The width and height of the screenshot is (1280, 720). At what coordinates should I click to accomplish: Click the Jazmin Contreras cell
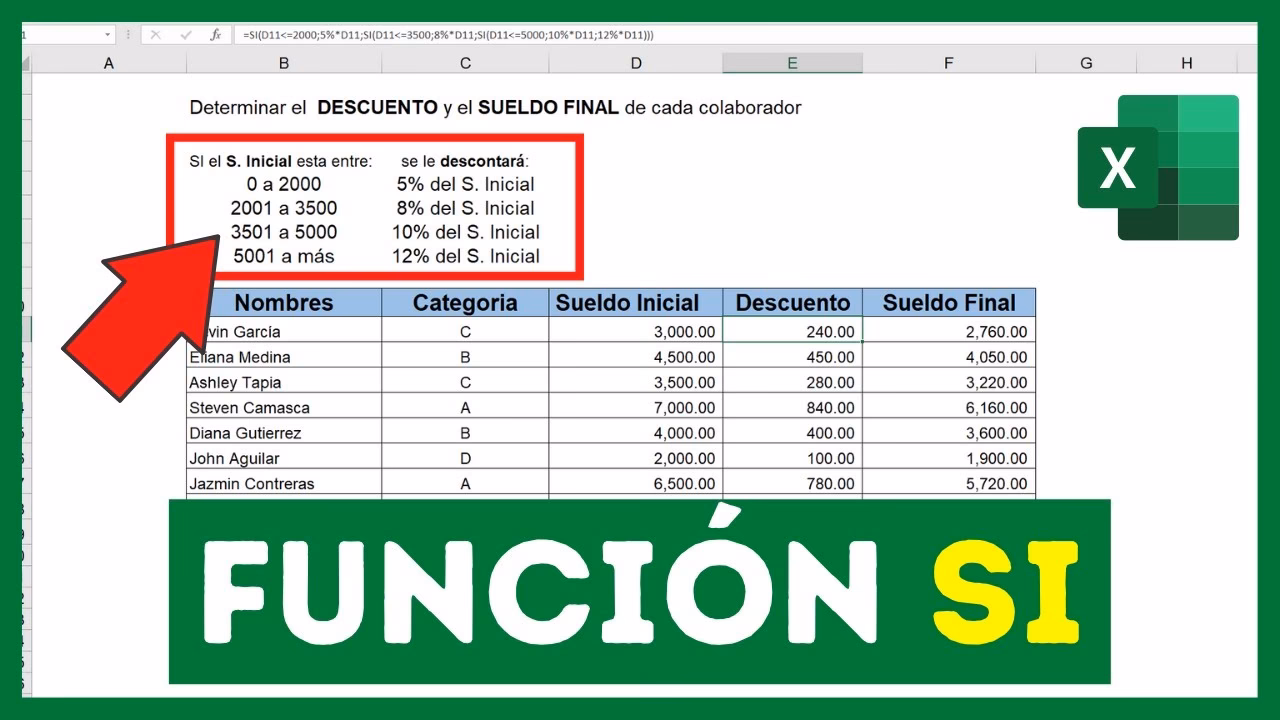pos(283,483)
